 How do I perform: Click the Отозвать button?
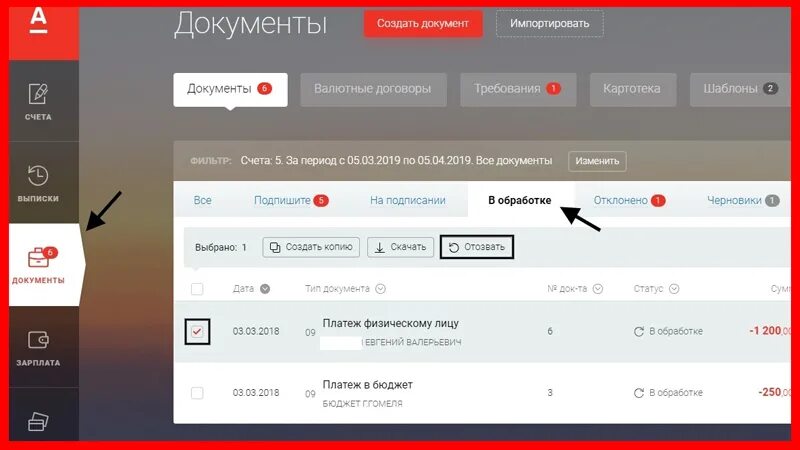pyautogui.click(x=477, y=247)
